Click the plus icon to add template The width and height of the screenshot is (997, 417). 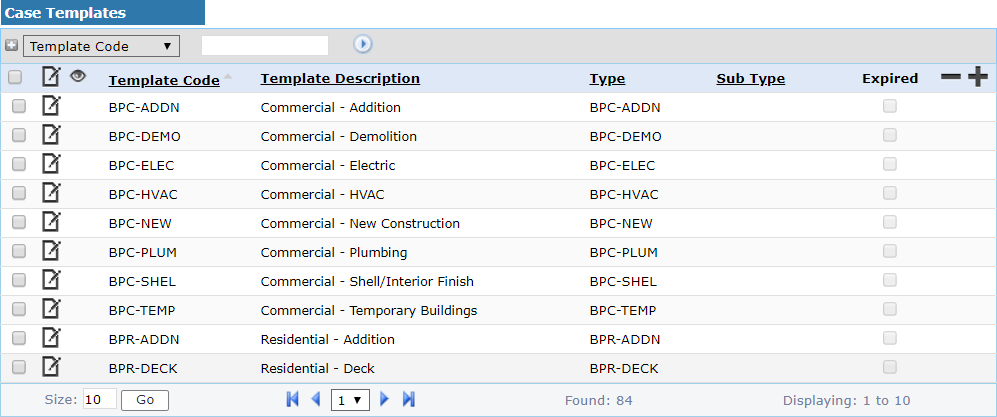(977, 78)
